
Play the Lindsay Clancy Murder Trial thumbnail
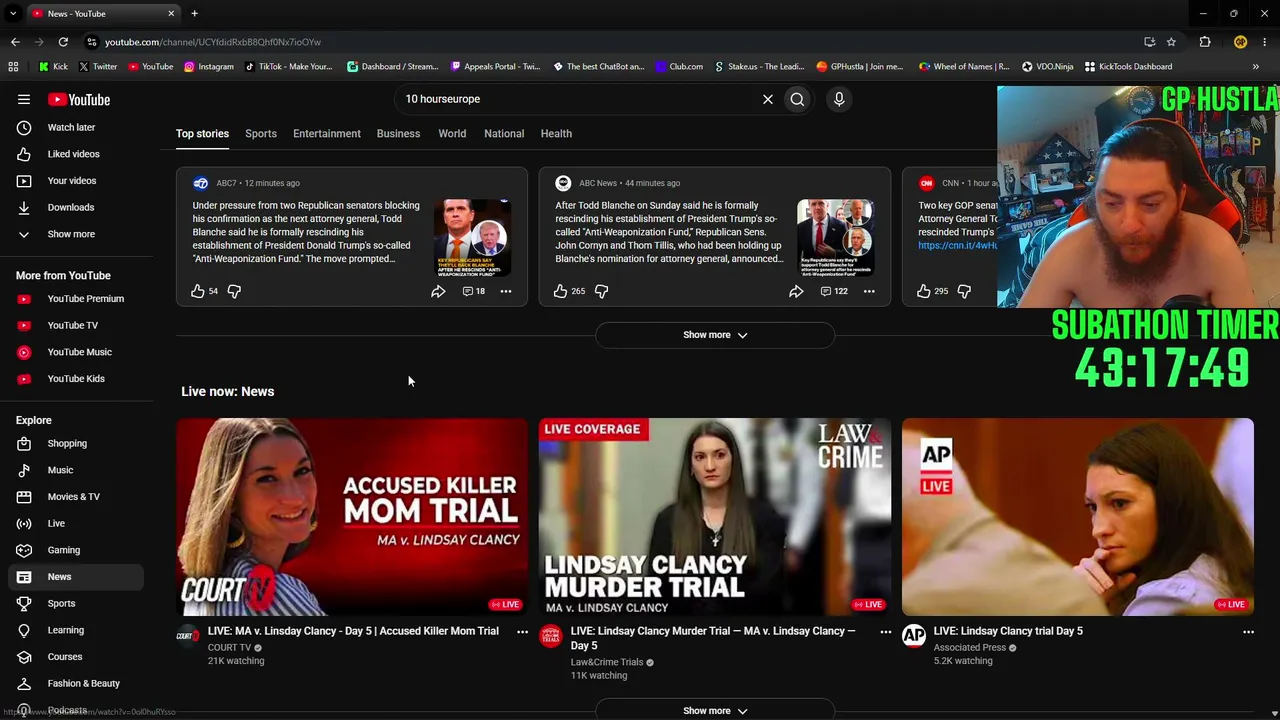click(x=715, y=517)
